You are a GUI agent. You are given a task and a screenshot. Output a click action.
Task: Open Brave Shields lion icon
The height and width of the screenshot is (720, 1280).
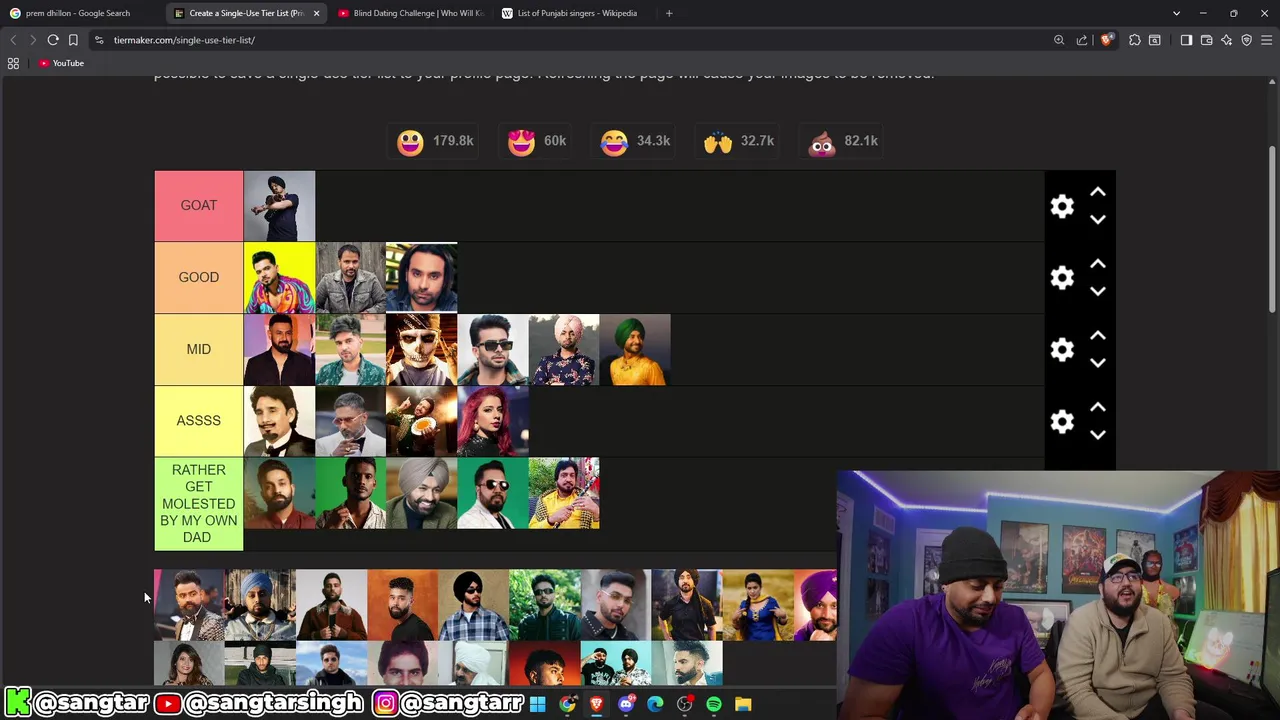(x=1106, y=40)
